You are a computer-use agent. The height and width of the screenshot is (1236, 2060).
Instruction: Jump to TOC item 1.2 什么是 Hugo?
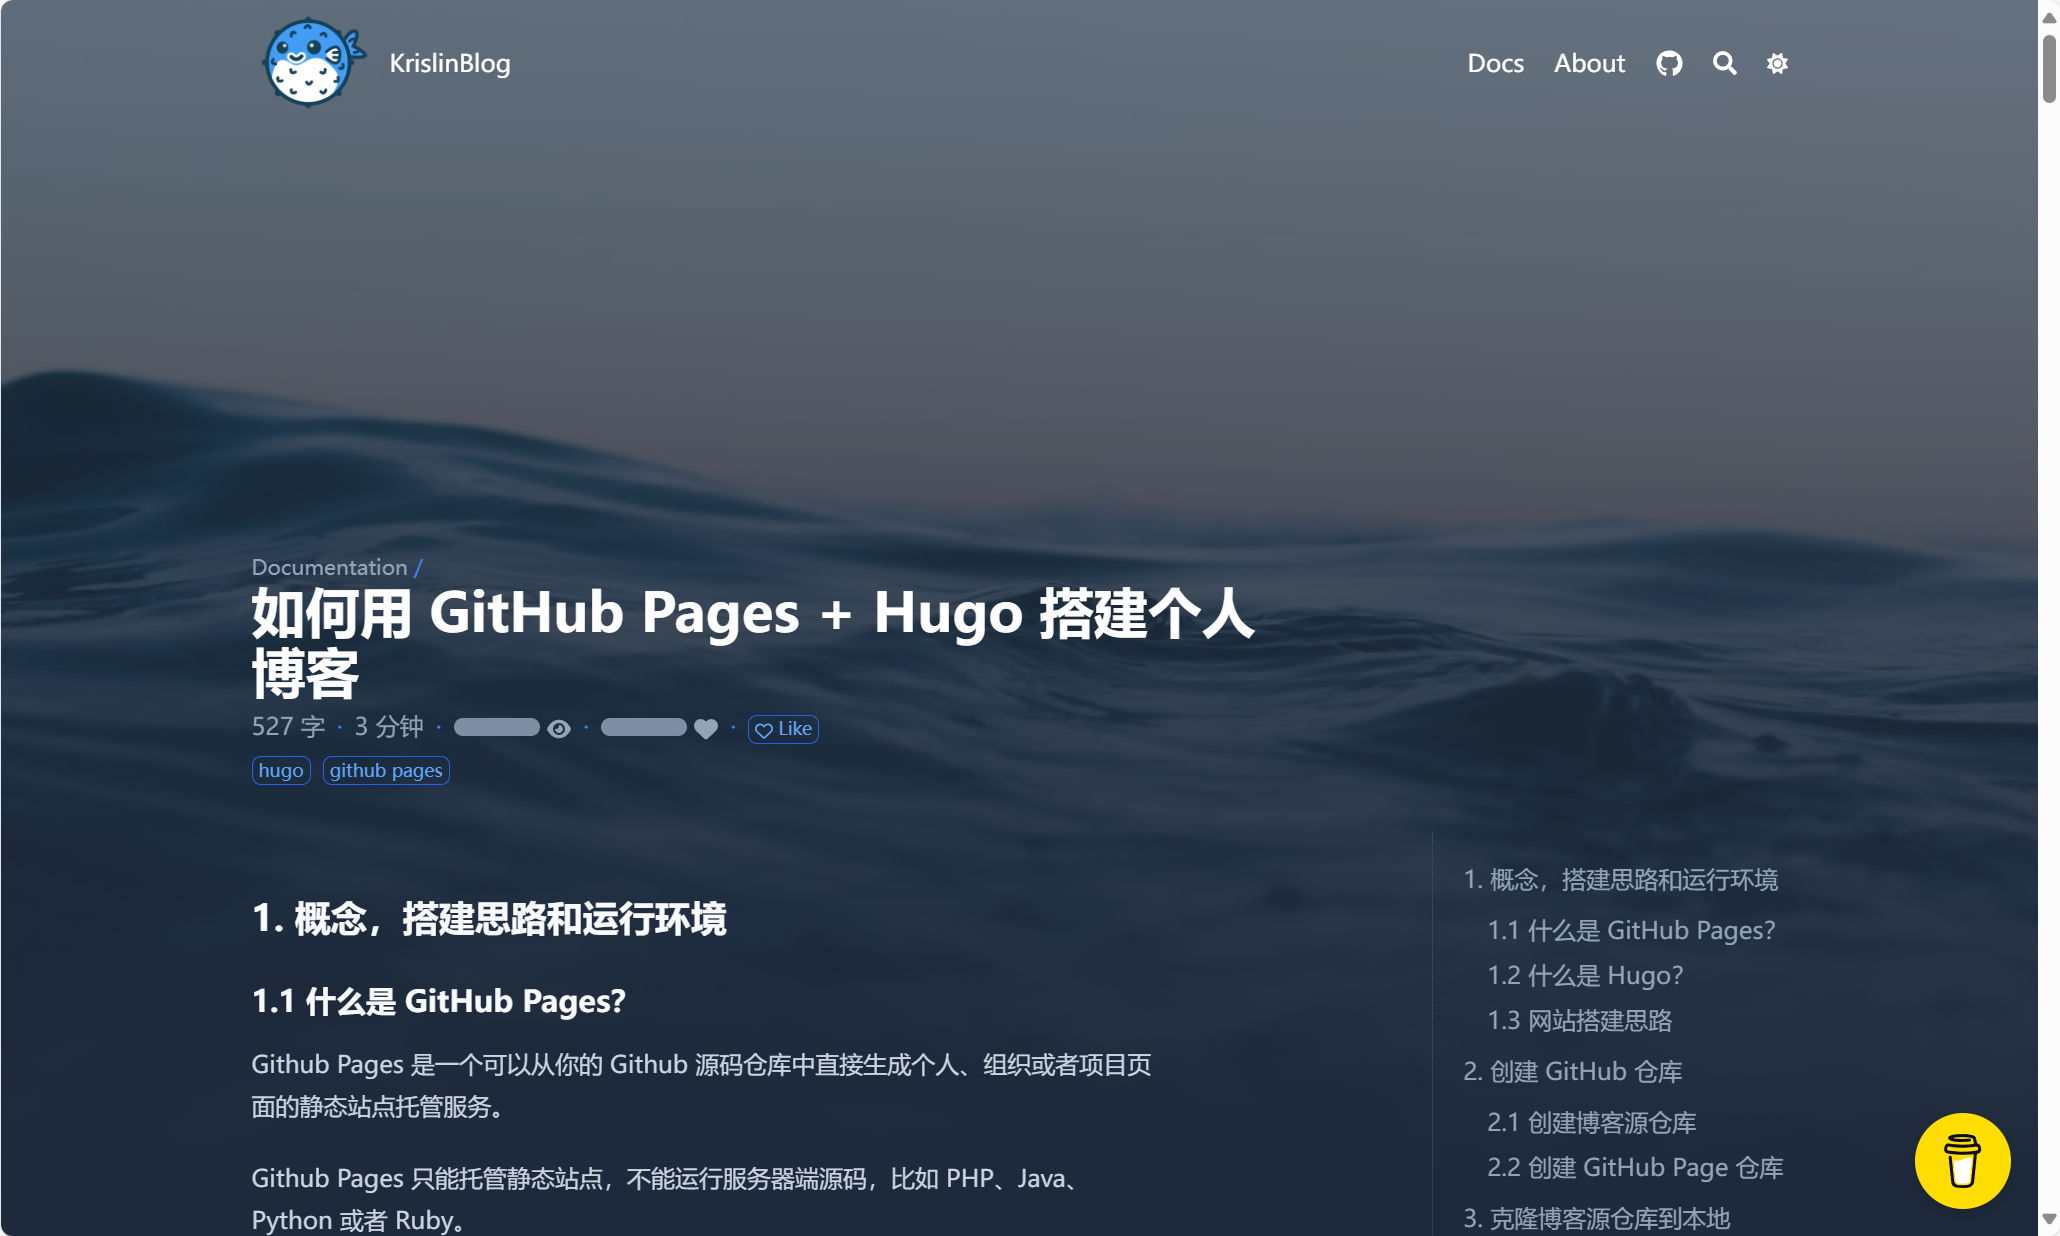click(x=1585, y=975)
